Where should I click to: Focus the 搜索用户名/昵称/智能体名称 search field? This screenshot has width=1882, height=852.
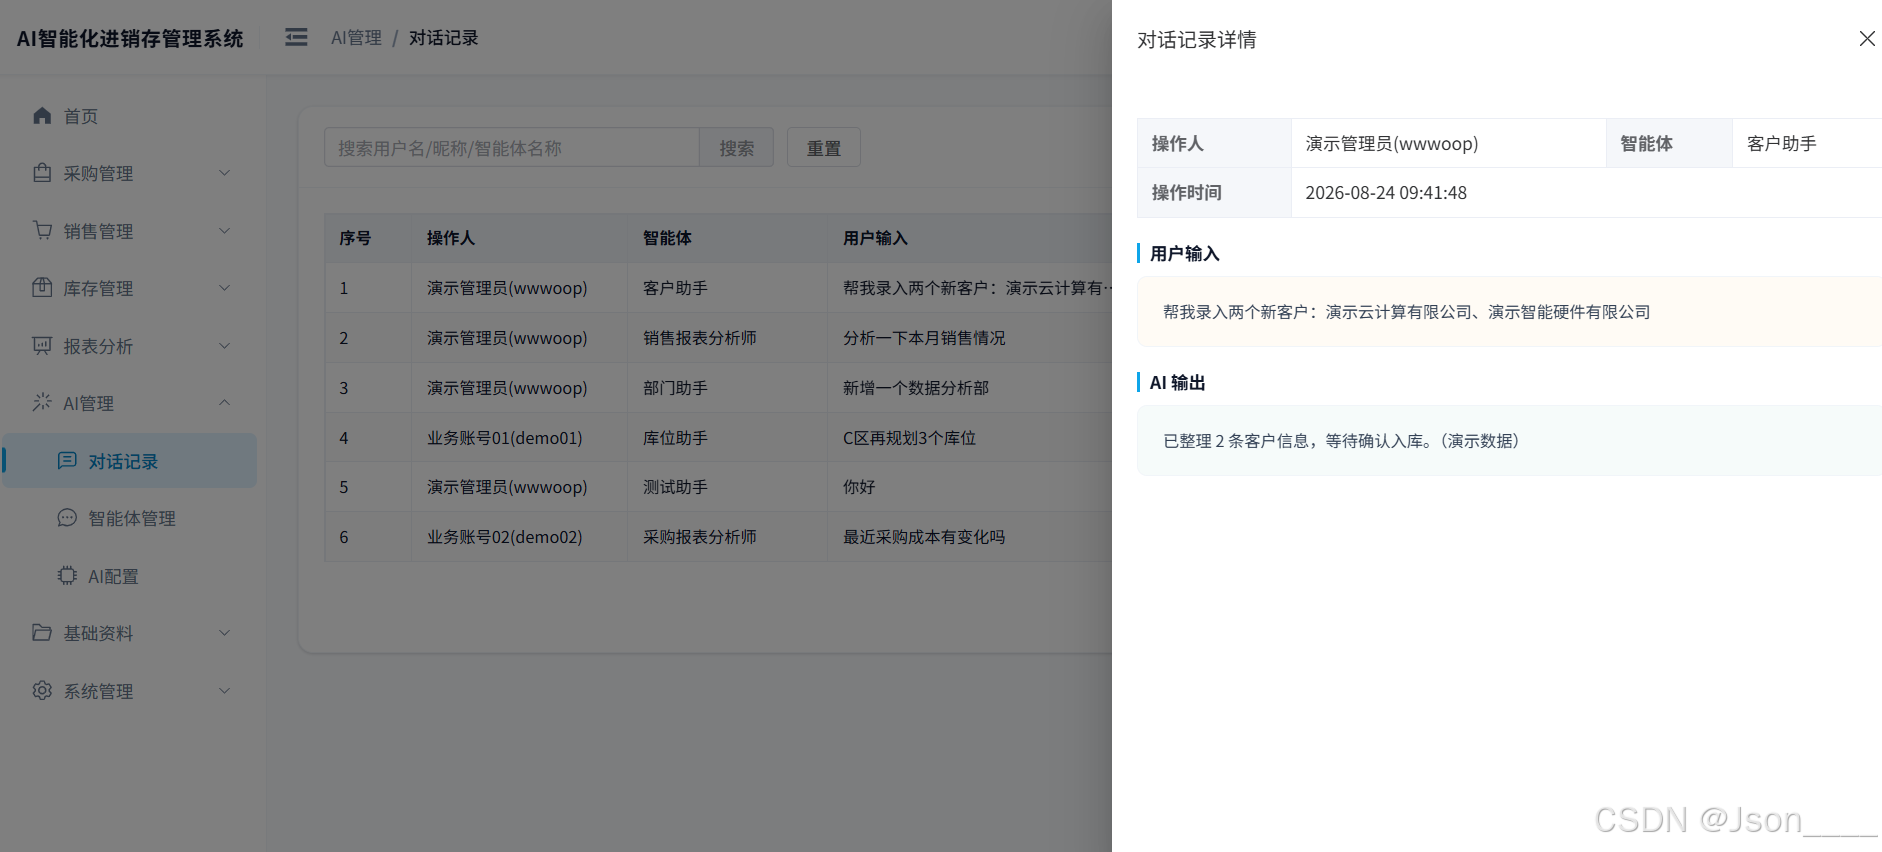(512, 148)
